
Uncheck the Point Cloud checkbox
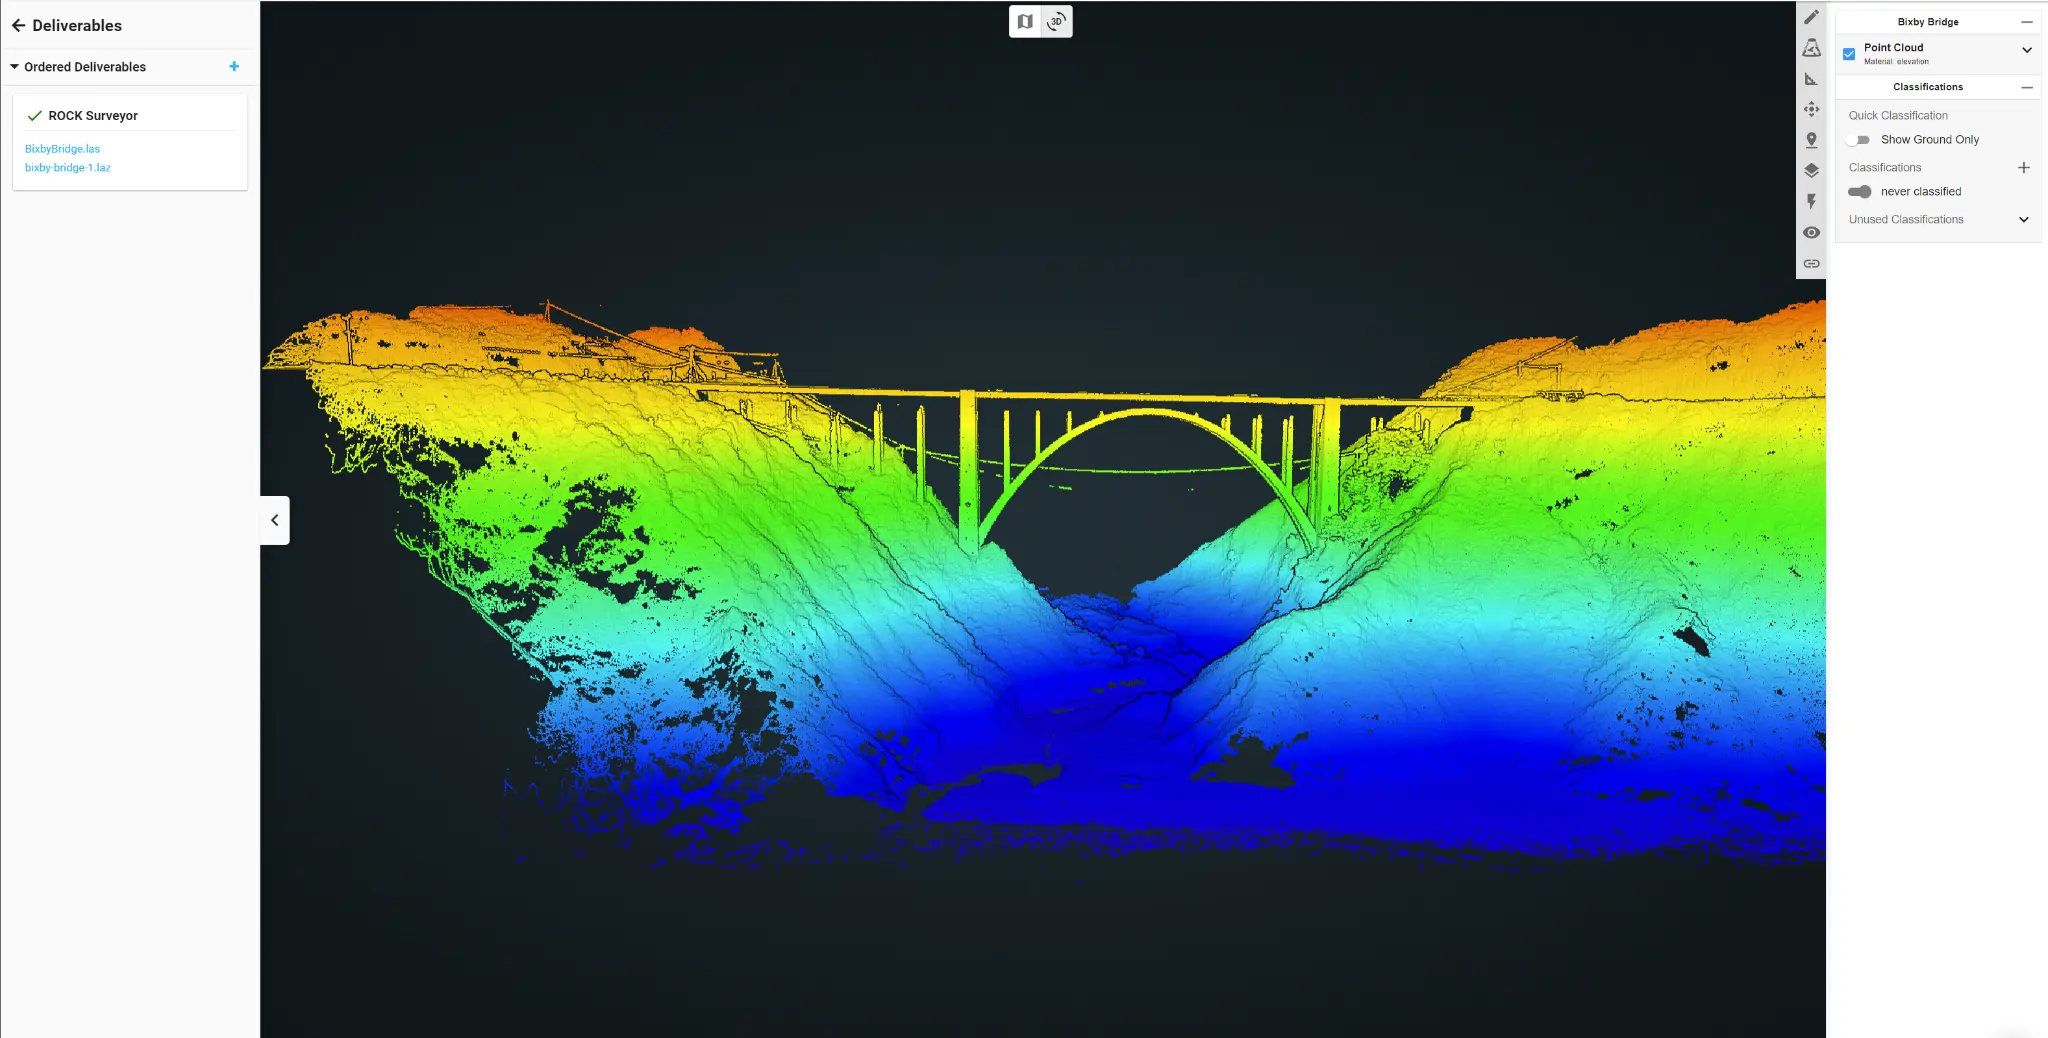(1849, 53)
